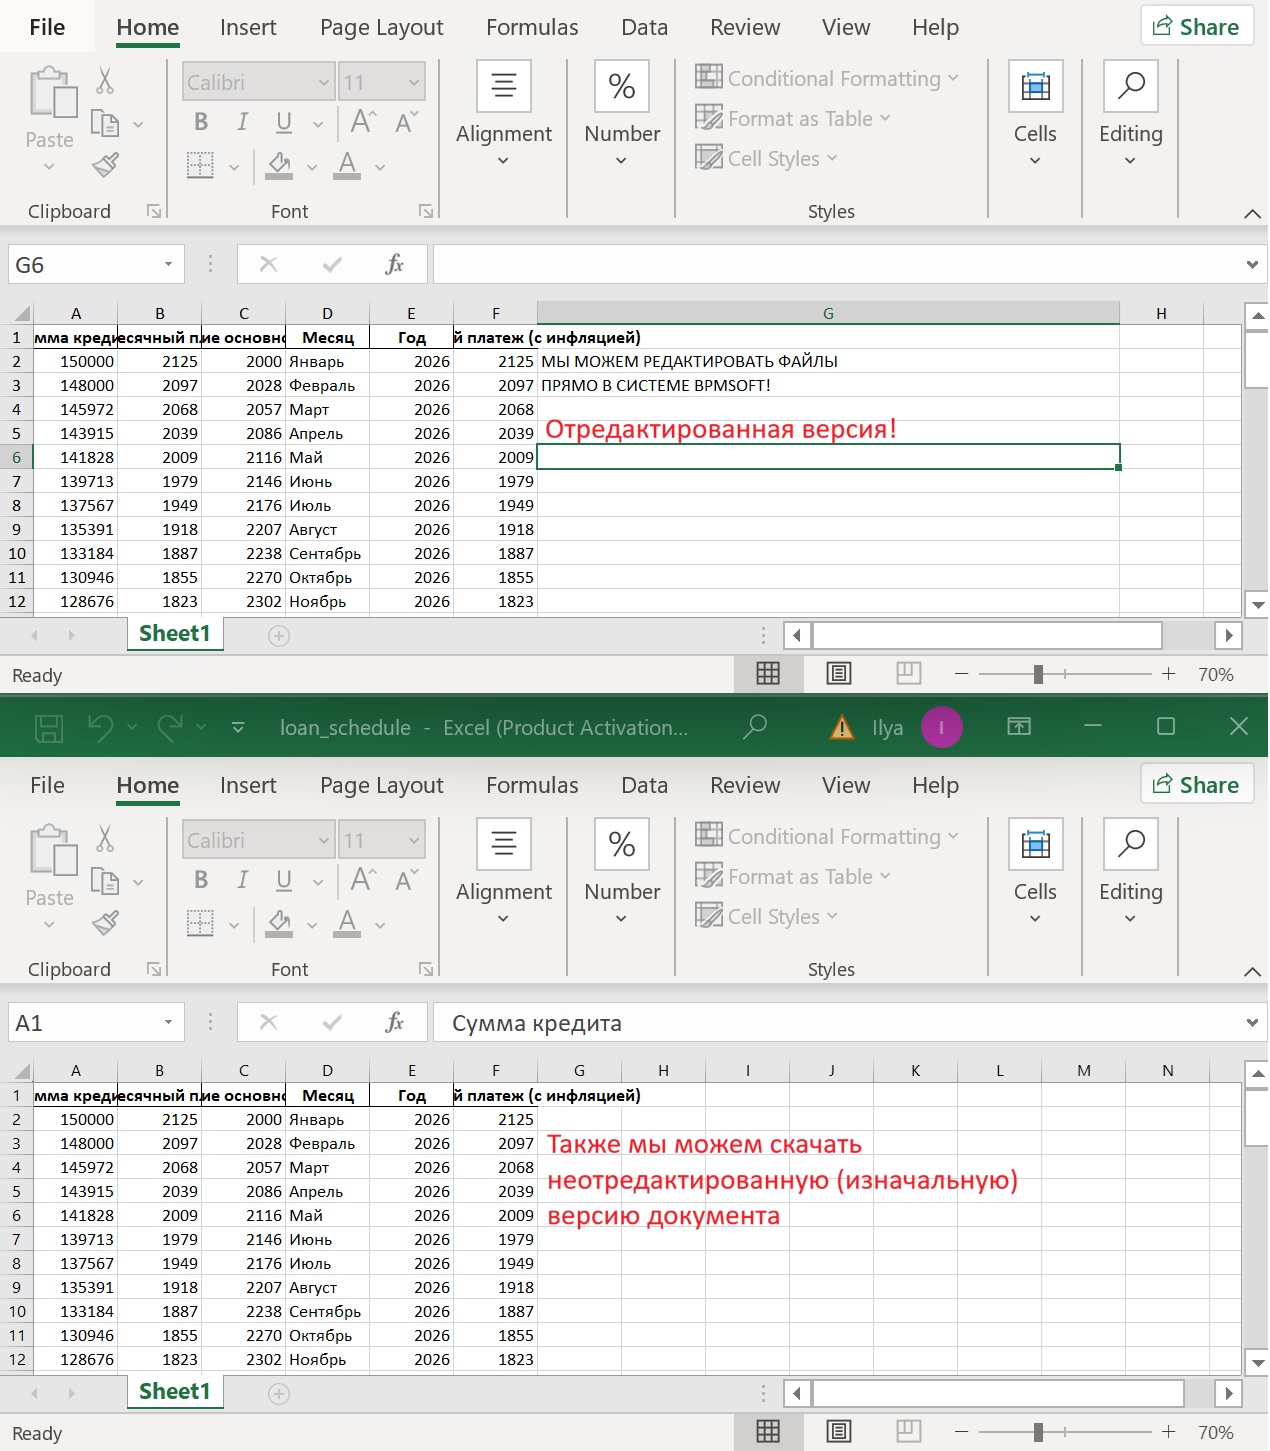The image size is (1270, 1451).
Task: Click the Product Activation warning icon
Action: pyautogui.click(x=842, y=728)
